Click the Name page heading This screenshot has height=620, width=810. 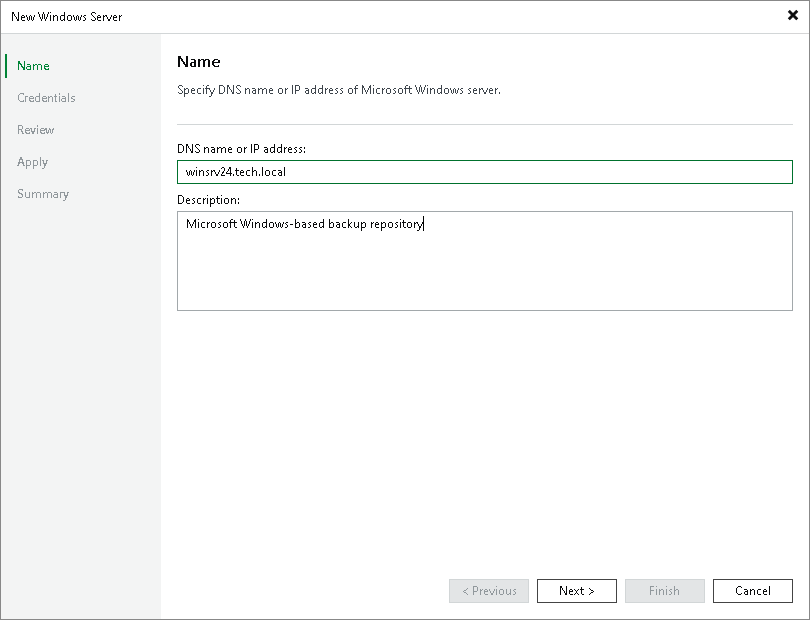pos(198,61)
